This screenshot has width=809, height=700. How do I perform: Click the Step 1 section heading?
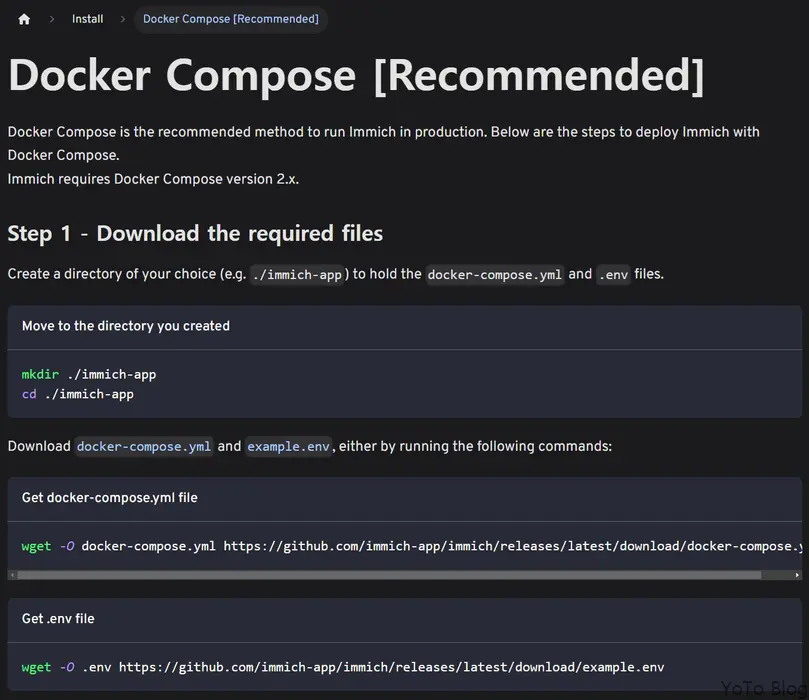(195, 233)
